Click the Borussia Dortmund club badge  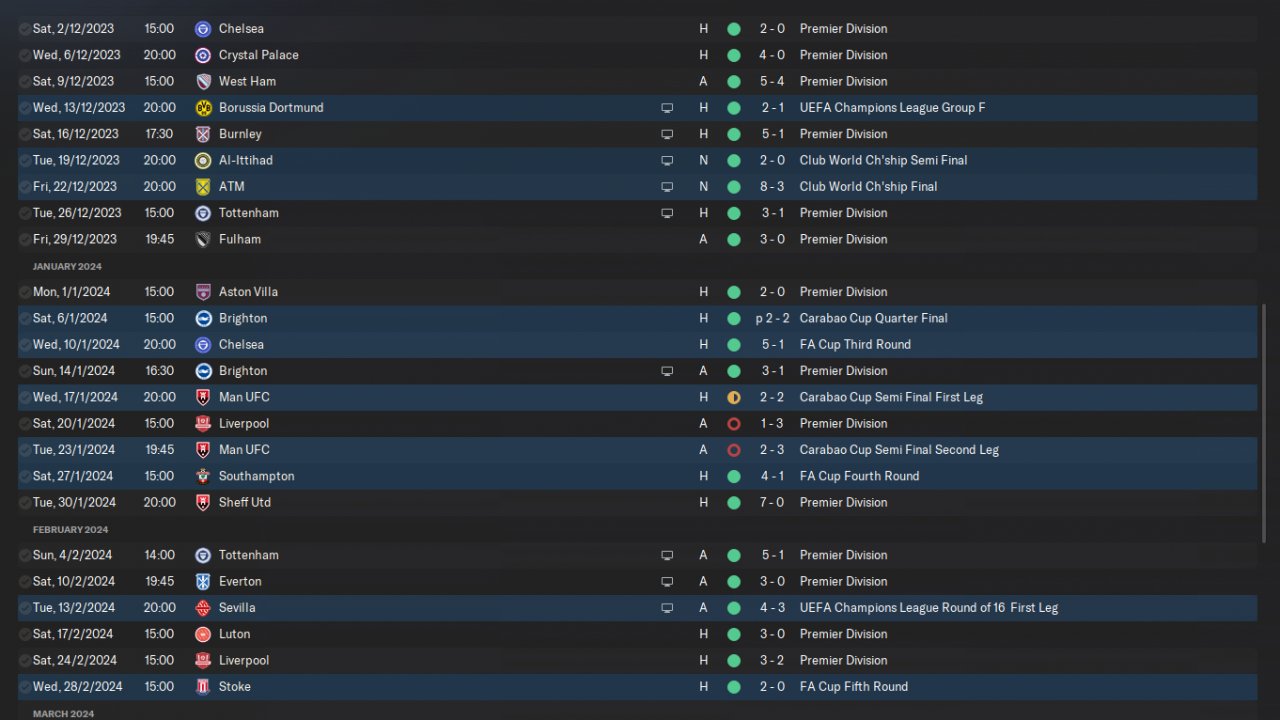[203, 108]
